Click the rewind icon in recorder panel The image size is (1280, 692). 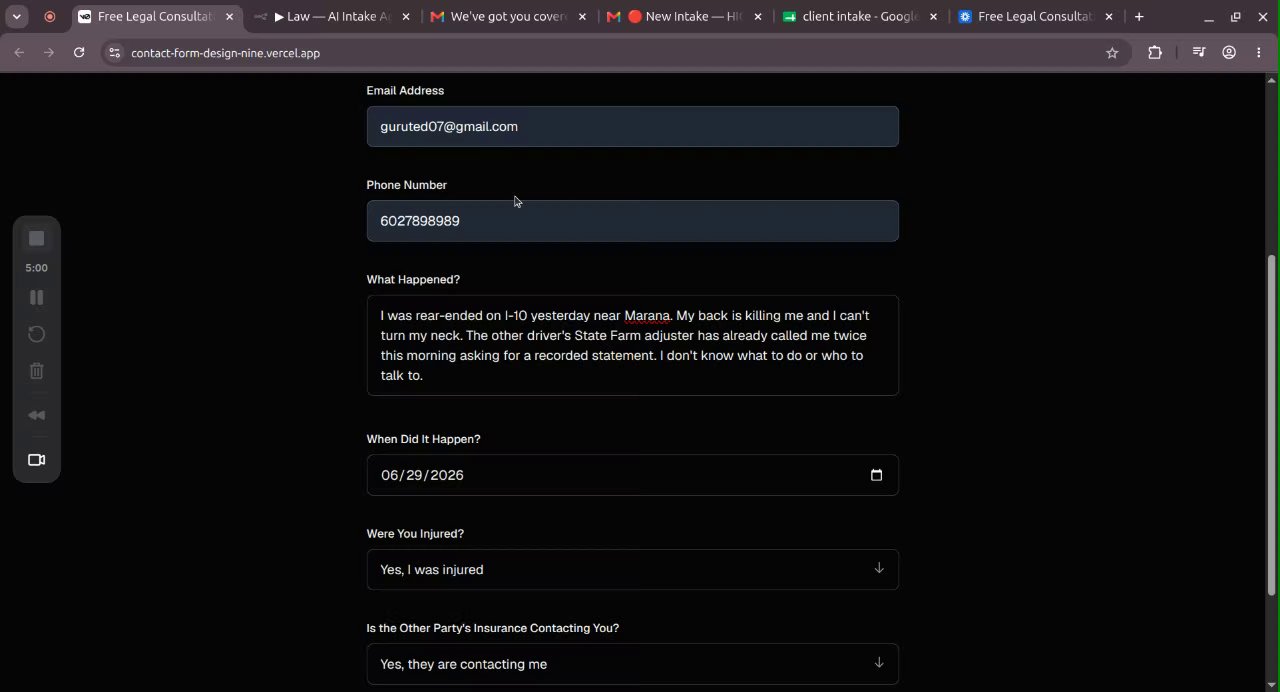pyautogui.click(x=37, y=415)
